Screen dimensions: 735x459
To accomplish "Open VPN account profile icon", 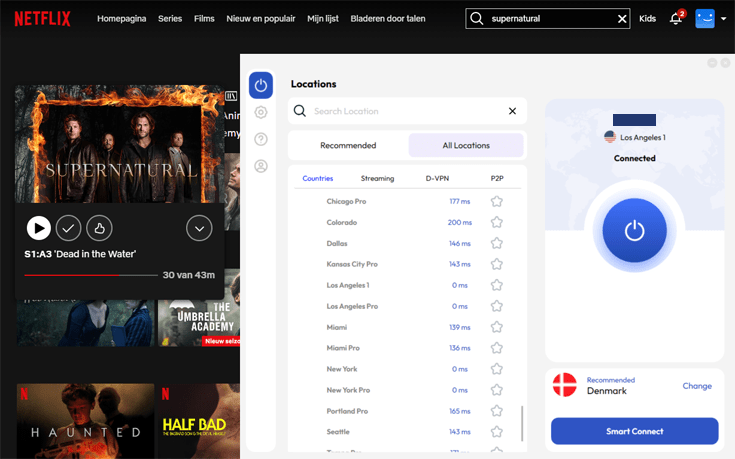I will [261, 166].
